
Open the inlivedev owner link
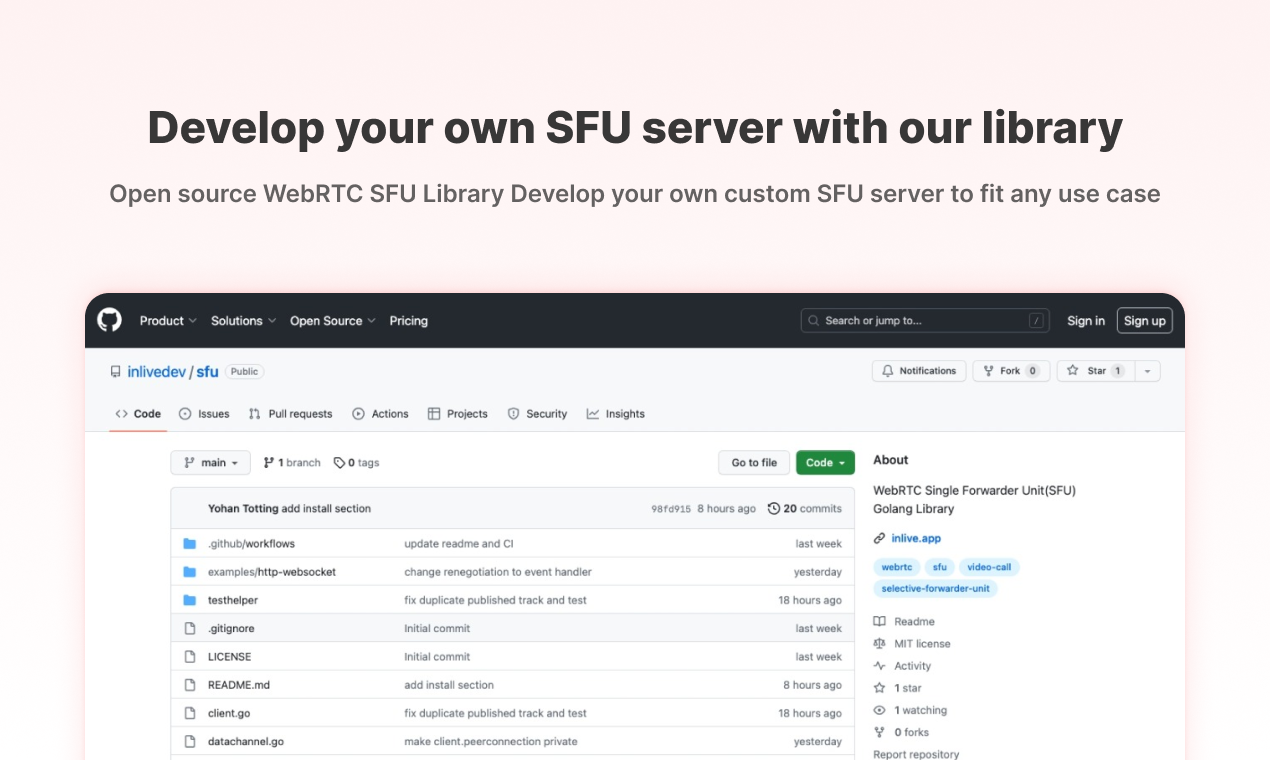(157, 371)
